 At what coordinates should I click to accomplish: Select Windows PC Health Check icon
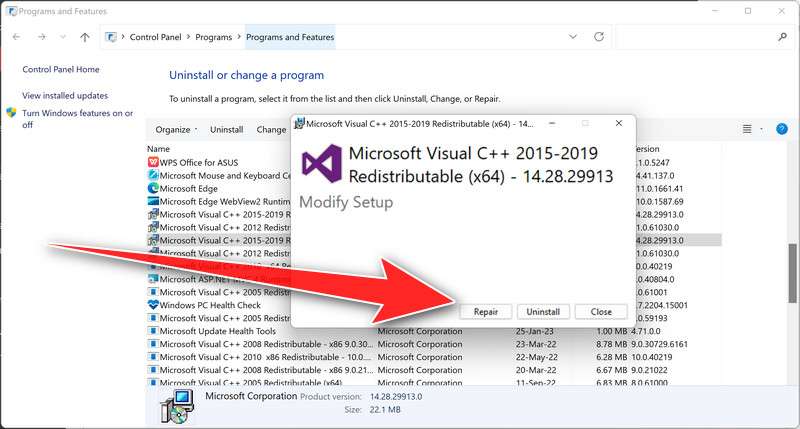point(153,305)
